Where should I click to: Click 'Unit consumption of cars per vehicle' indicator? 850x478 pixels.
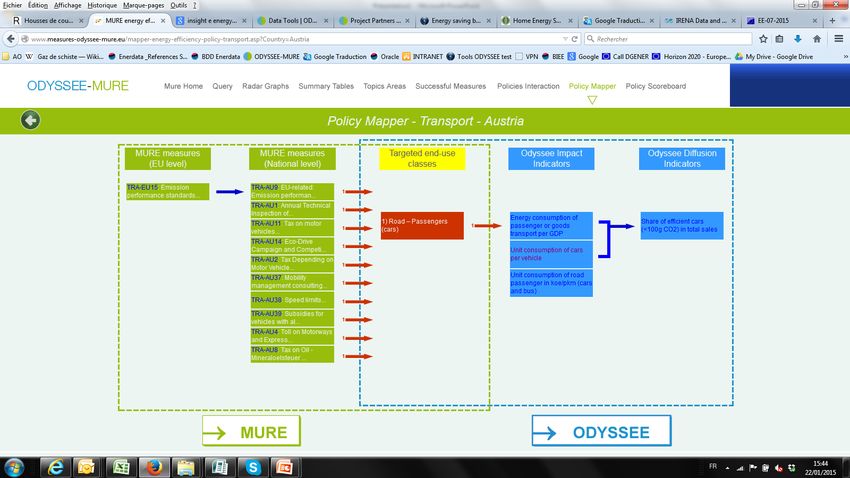tap(551, 254)
